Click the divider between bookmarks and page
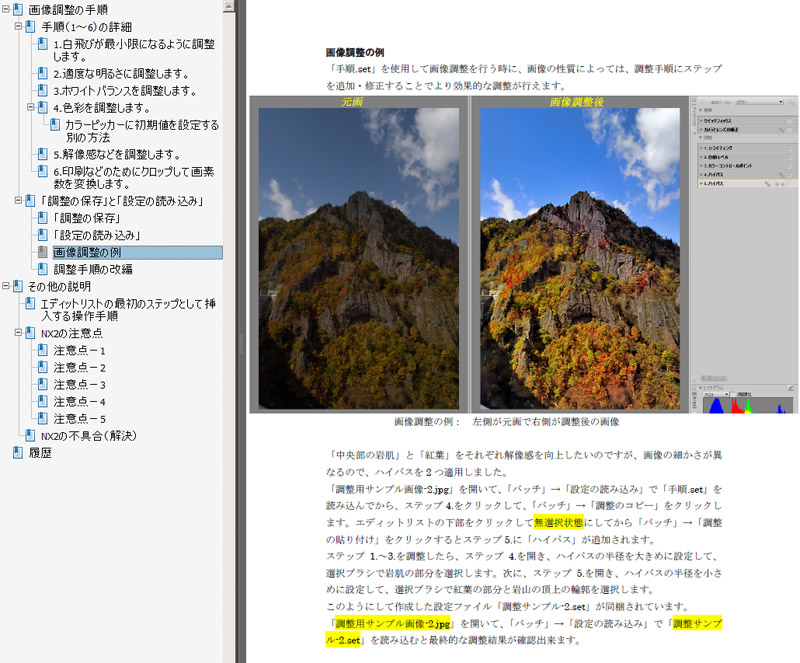This screenshot has width=800, height=663. click(241, 340)
